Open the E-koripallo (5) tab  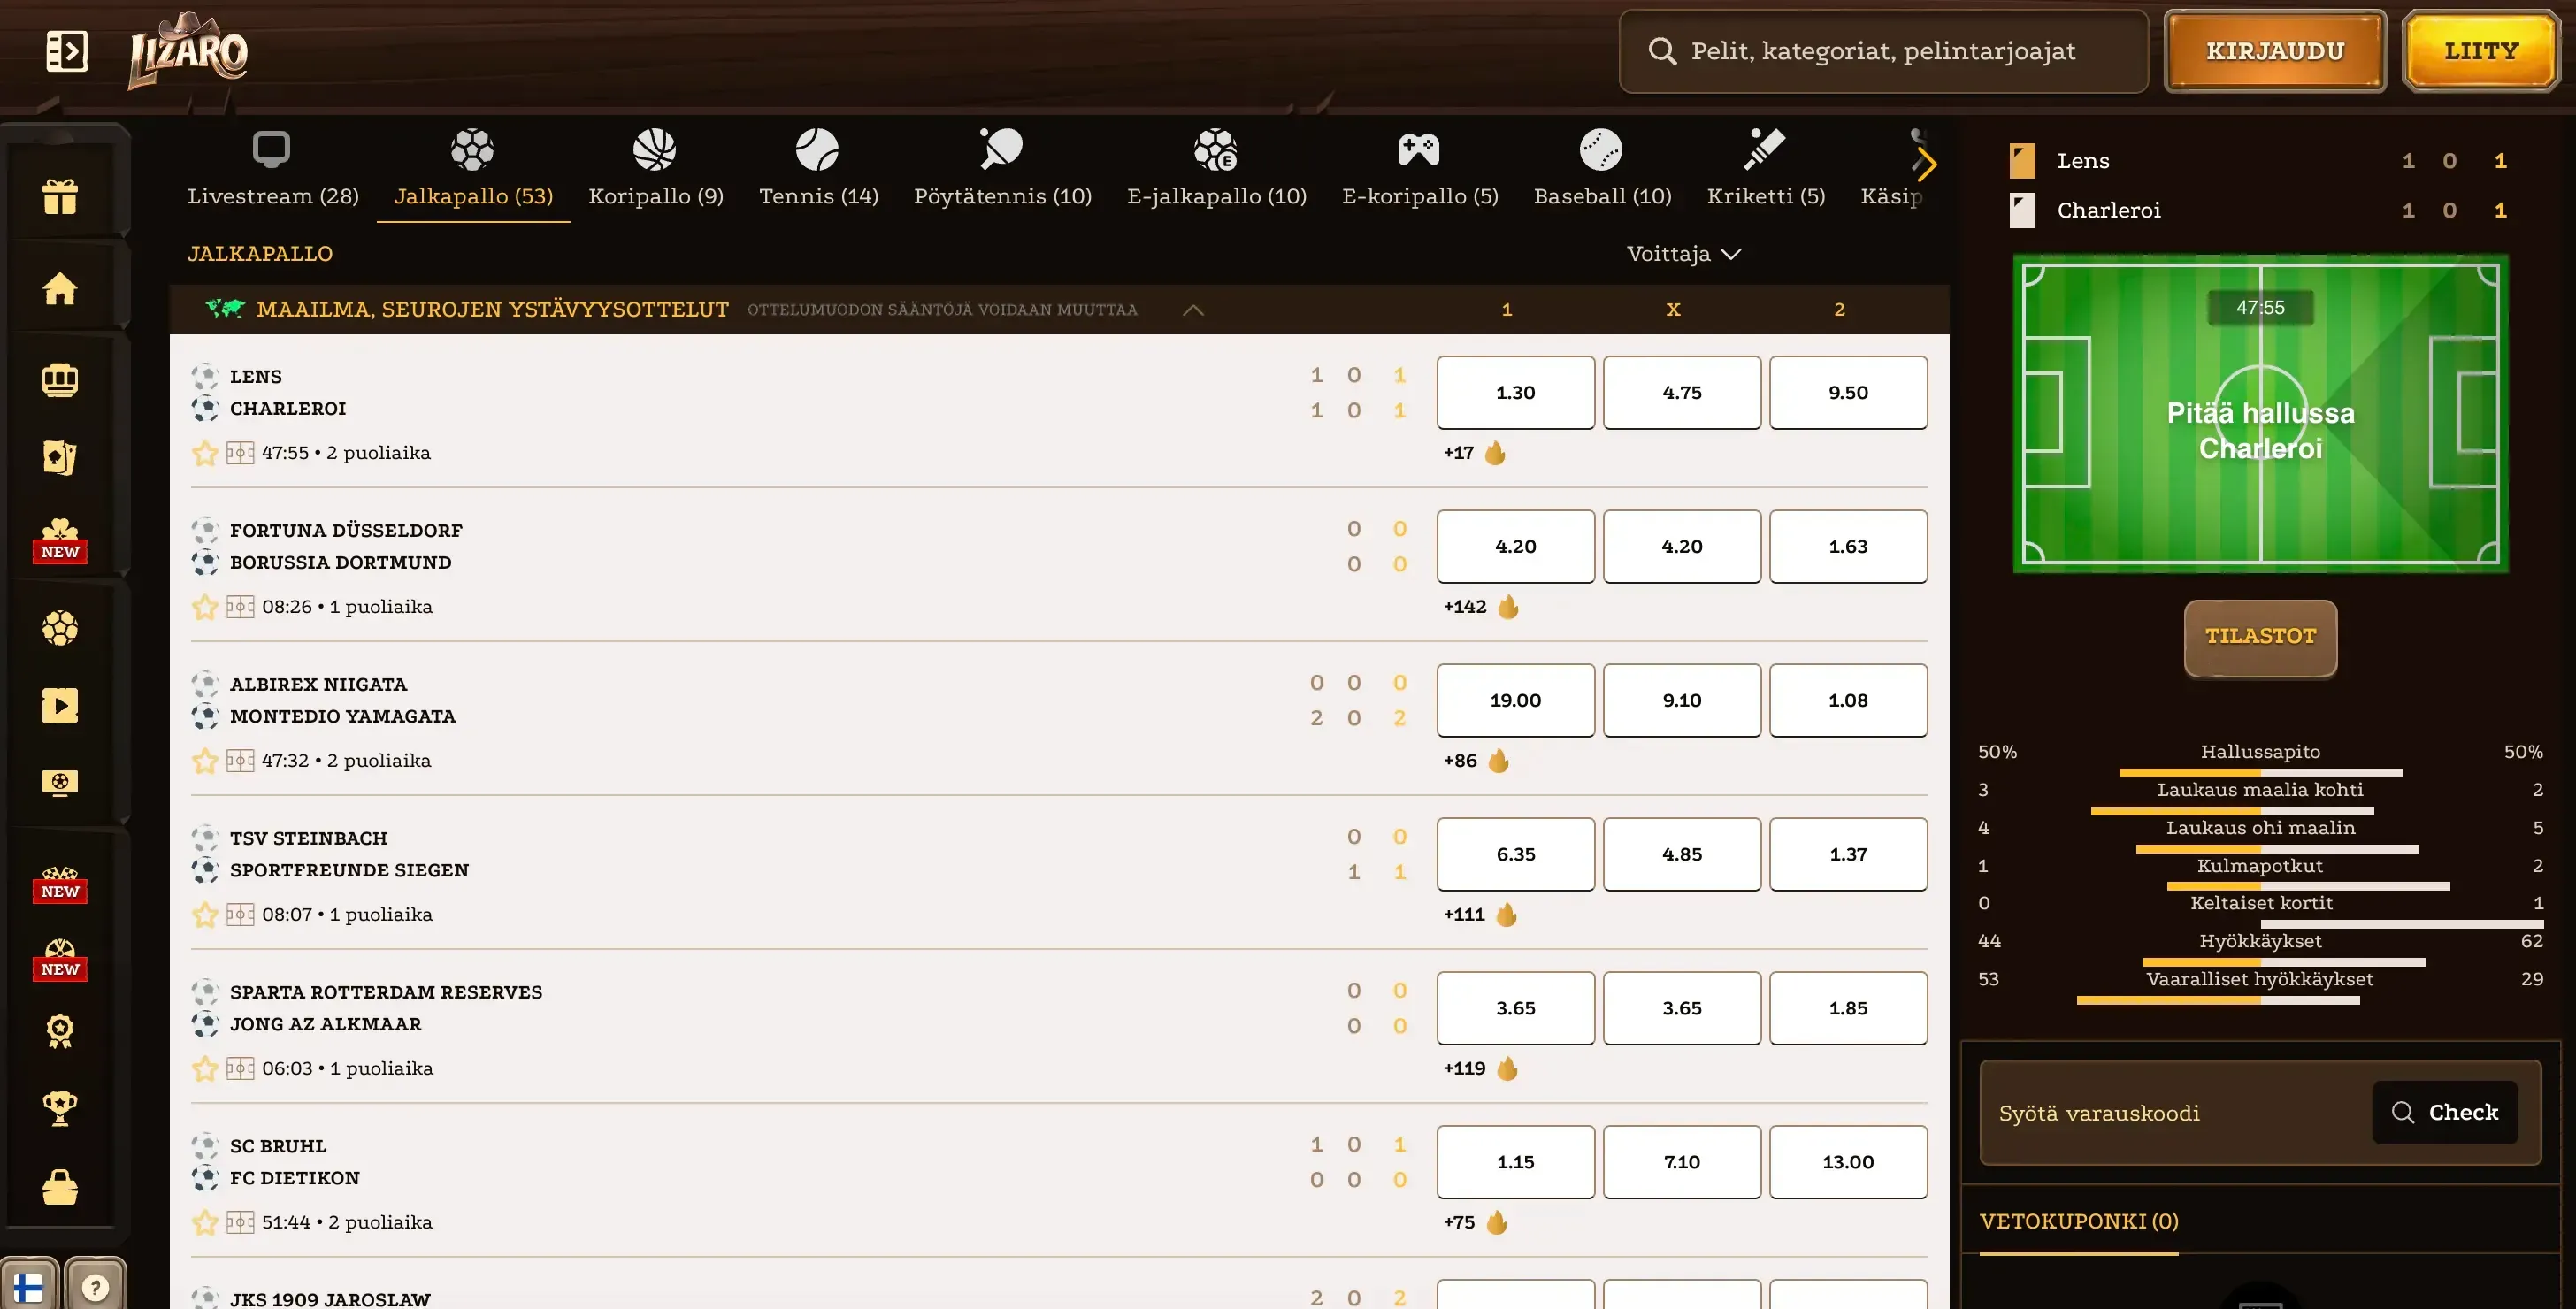1420,170
